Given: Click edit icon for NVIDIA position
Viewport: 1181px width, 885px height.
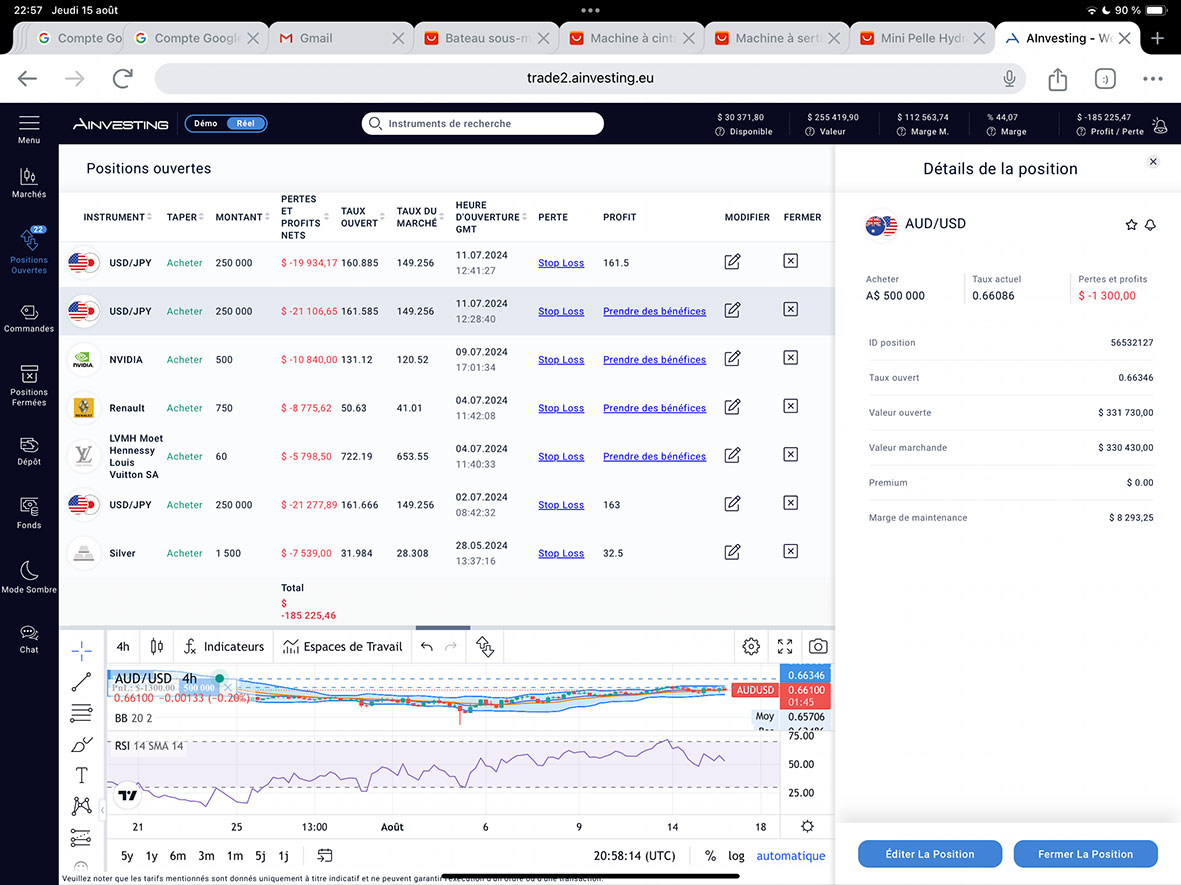Looking at the screenshot, I should (x=732, y=359).
